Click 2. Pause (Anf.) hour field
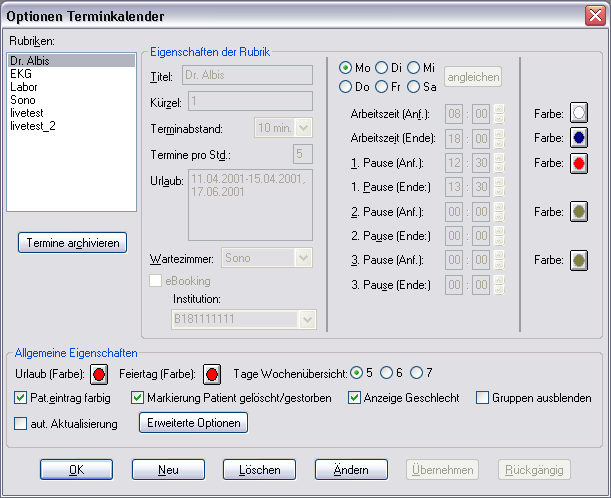Screen dimensions: 611x498 [x=454, y=212]
